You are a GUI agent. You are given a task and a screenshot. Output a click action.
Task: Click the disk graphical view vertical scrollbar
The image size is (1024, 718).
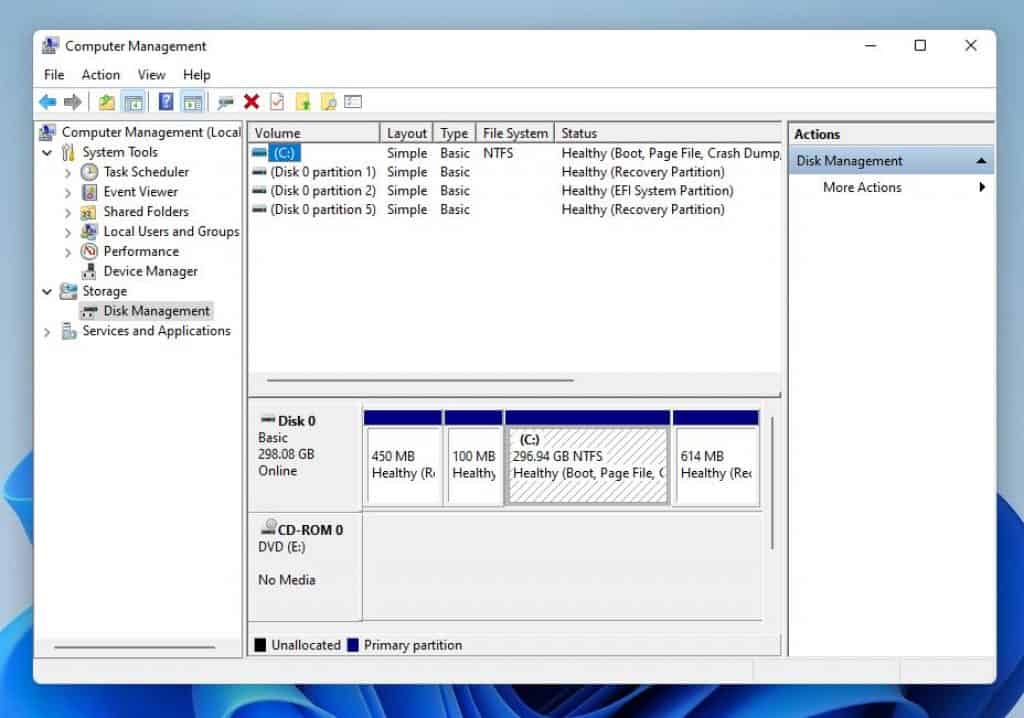[772, 483]
